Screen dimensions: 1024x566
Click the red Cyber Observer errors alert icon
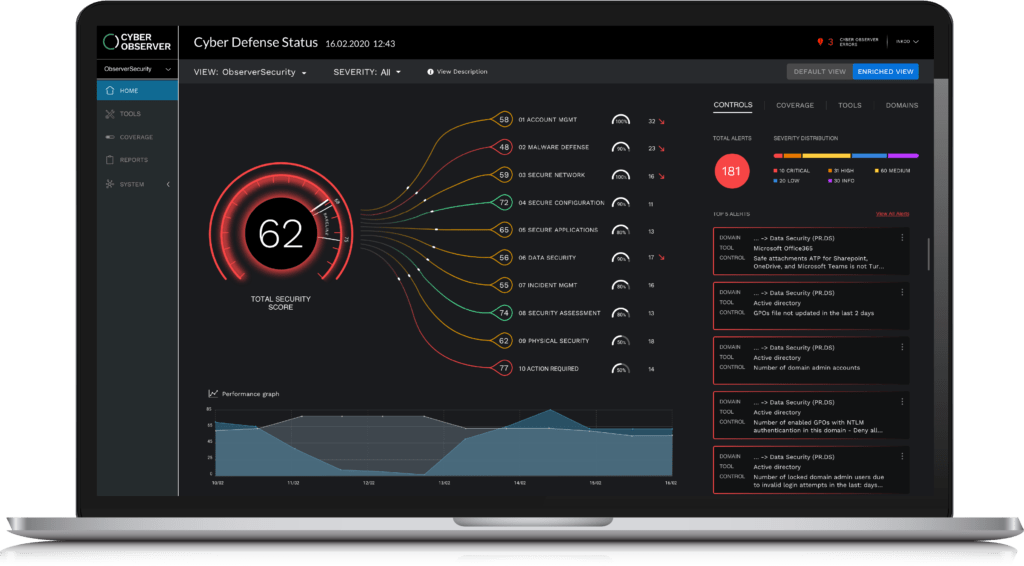click(820, 42)
